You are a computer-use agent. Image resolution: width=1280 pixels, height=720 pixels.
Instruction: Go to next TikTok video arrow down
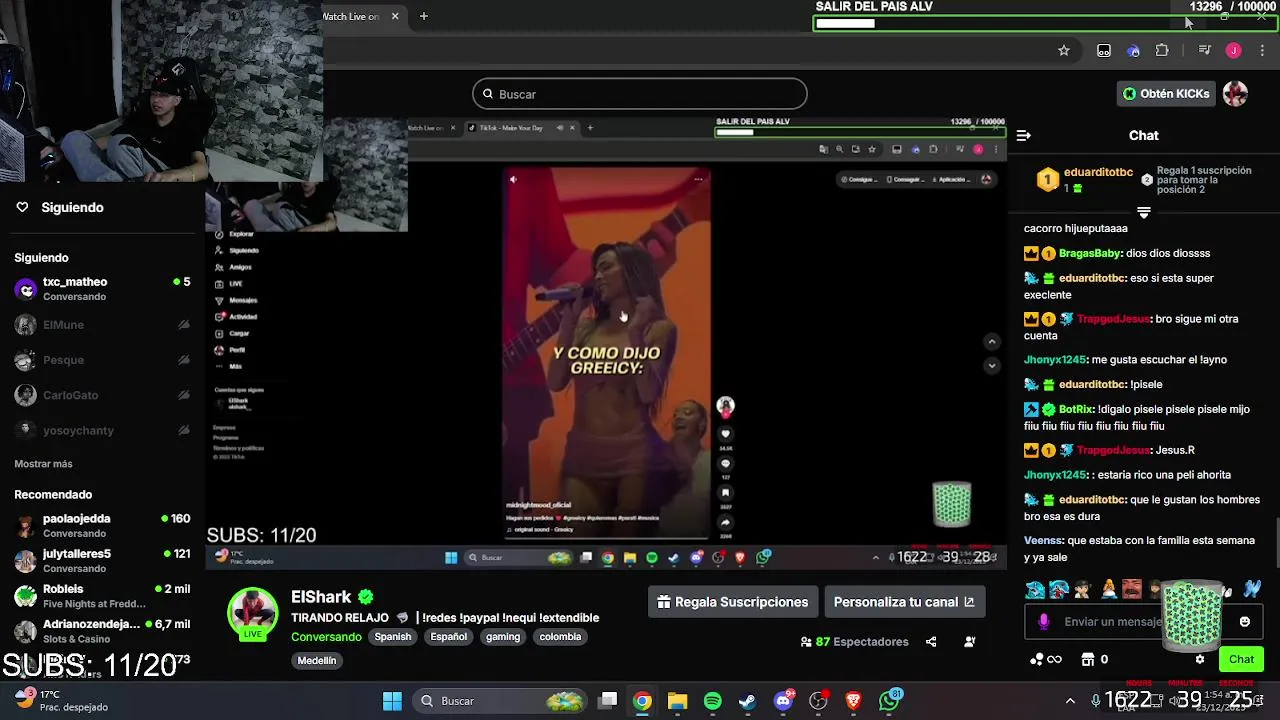[992, 365]
